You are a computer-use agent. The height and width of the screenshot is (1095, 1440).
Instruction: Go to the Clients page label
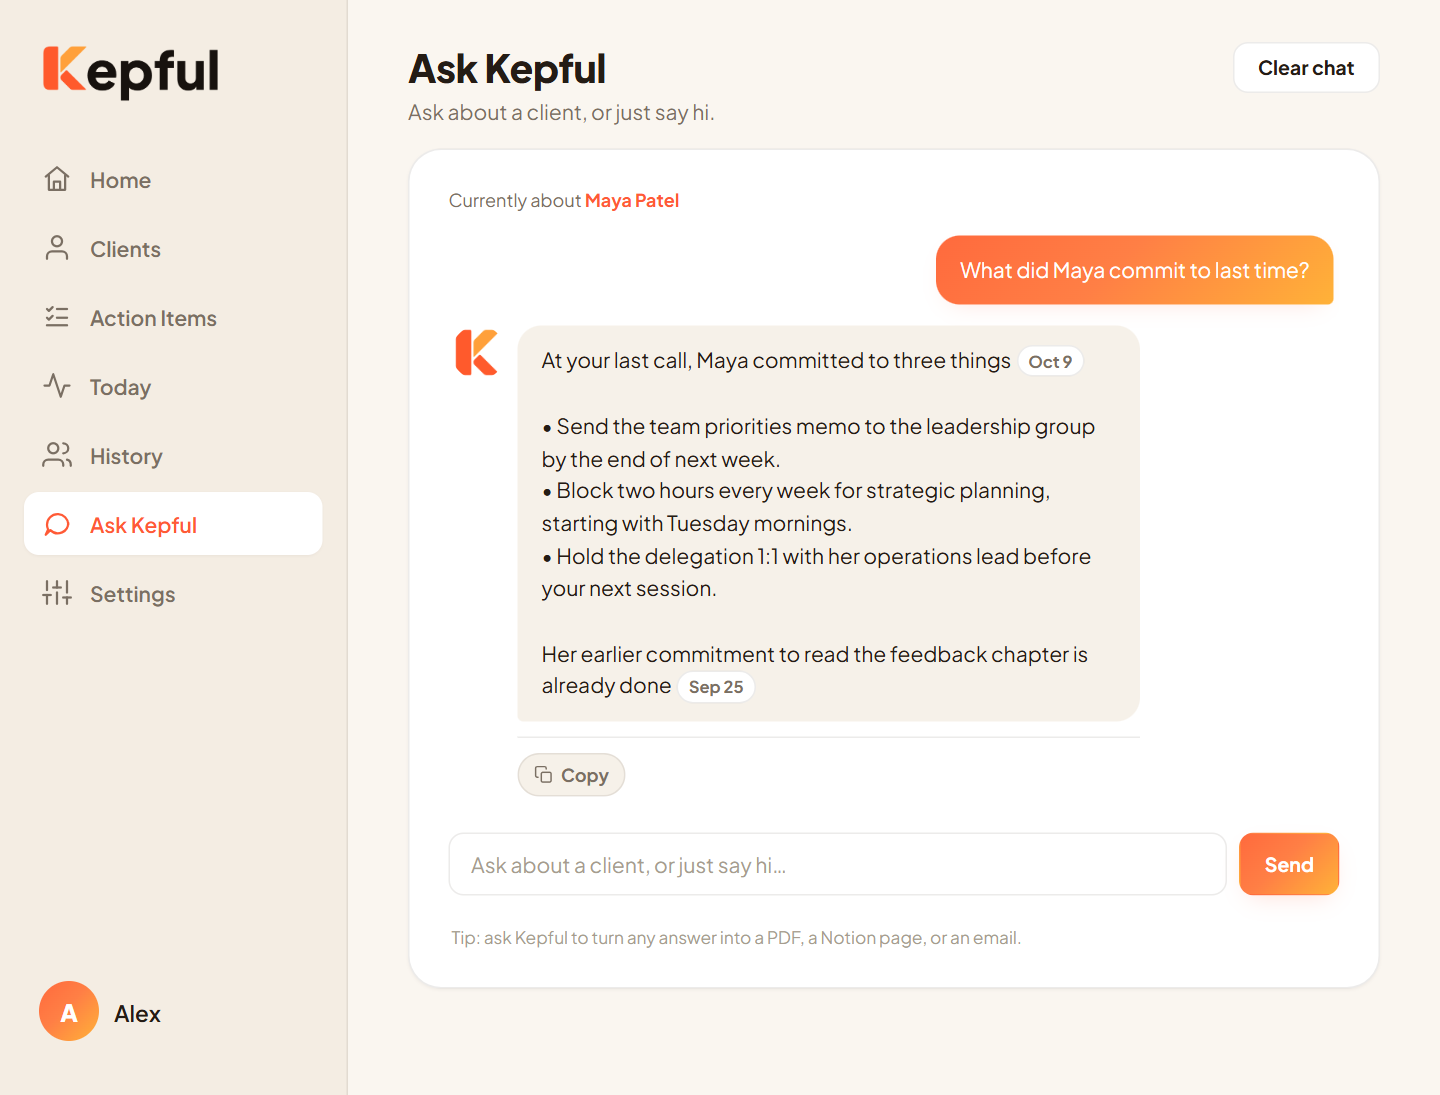point(125,249)
